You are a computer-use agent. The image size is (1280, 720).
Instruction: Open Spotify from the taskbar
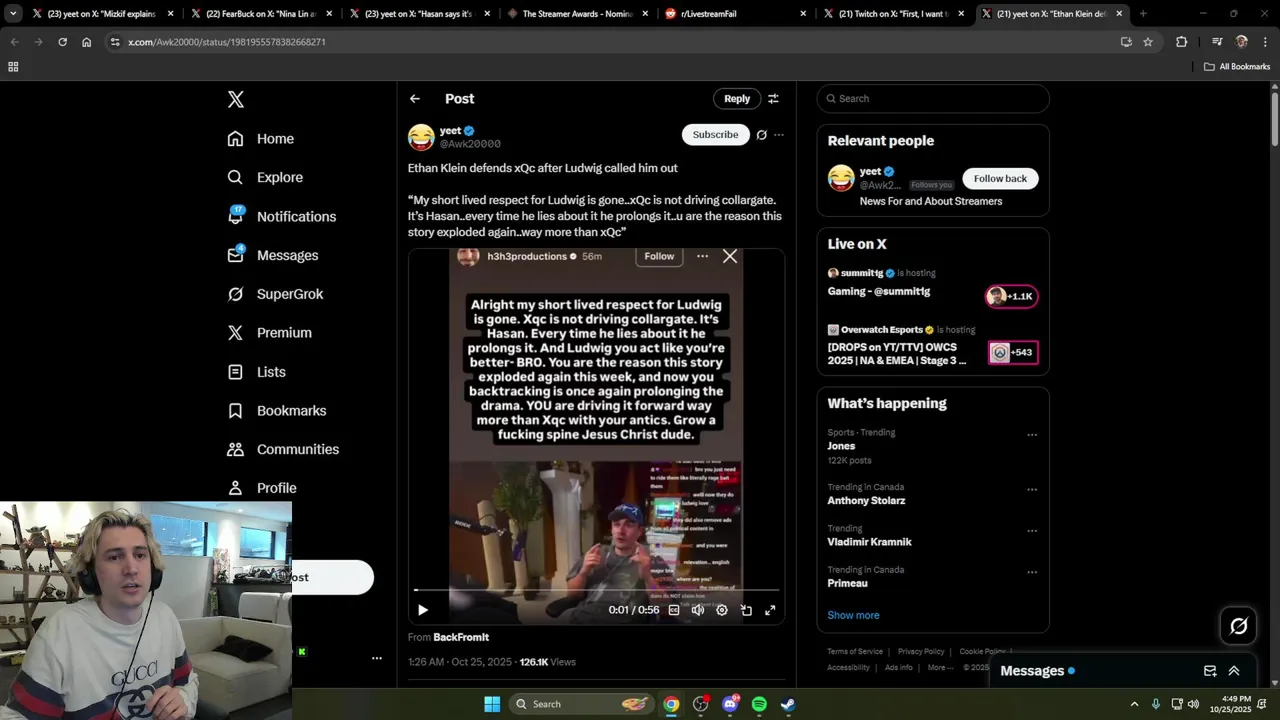click(x=759, y=704)
